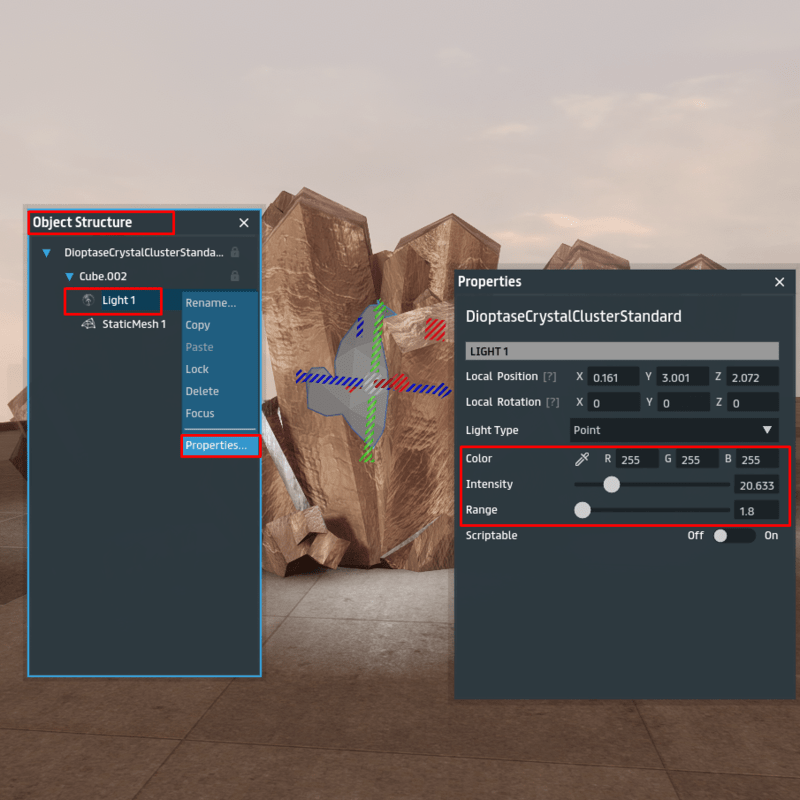This screenshot has width=800, height=800.
Task: Click lock icon beside DioptaseCrystalClusterStandard
Action: 235,253
